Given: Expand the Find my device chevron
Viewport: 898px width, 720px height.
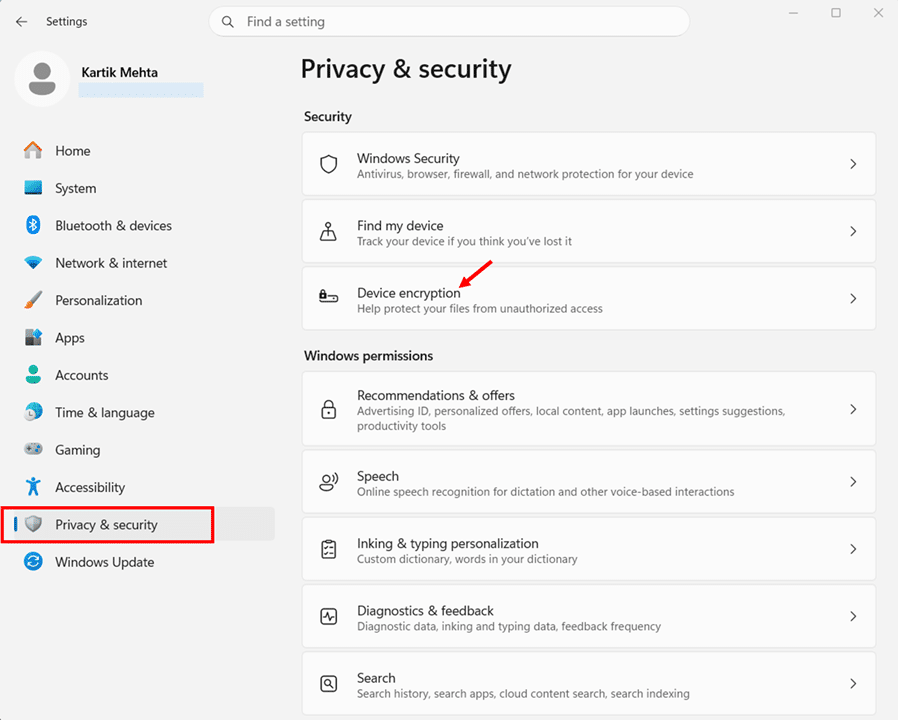Looking at the screenshot, I should click(x=853, y=231).
